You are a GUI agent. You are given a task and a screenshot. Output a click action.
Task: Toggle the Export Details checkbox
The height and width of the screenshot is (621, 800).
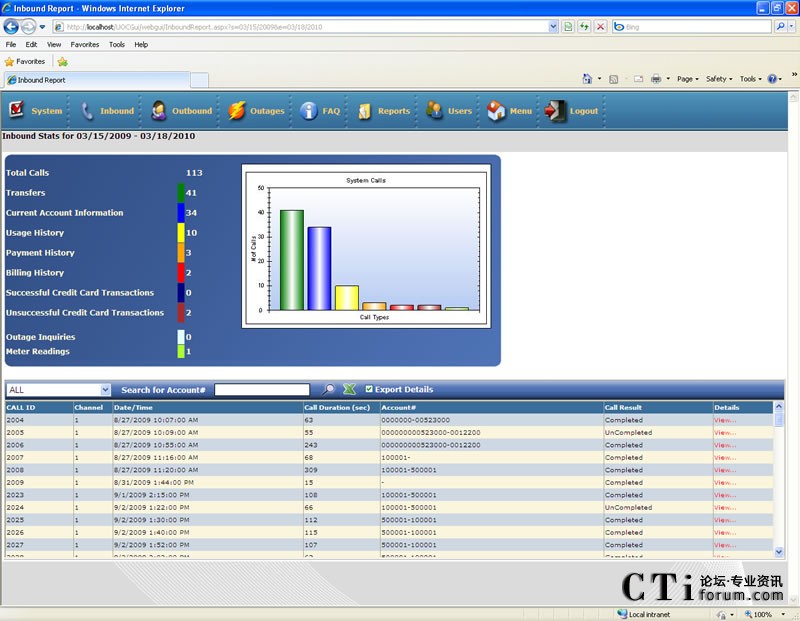[370, 389]
